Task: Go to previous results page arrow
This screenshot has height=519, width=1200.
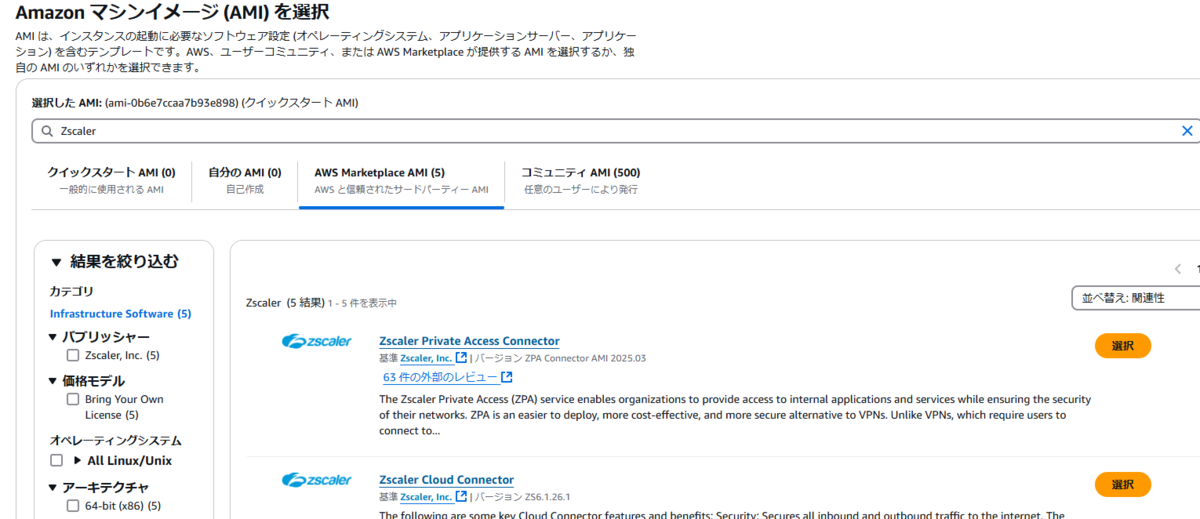Action: pos(1178,269)
